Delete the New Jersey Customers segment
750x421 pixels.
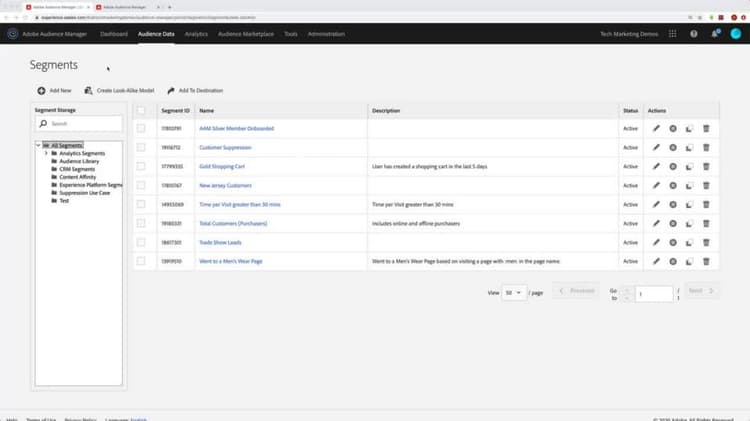(706, 185)
